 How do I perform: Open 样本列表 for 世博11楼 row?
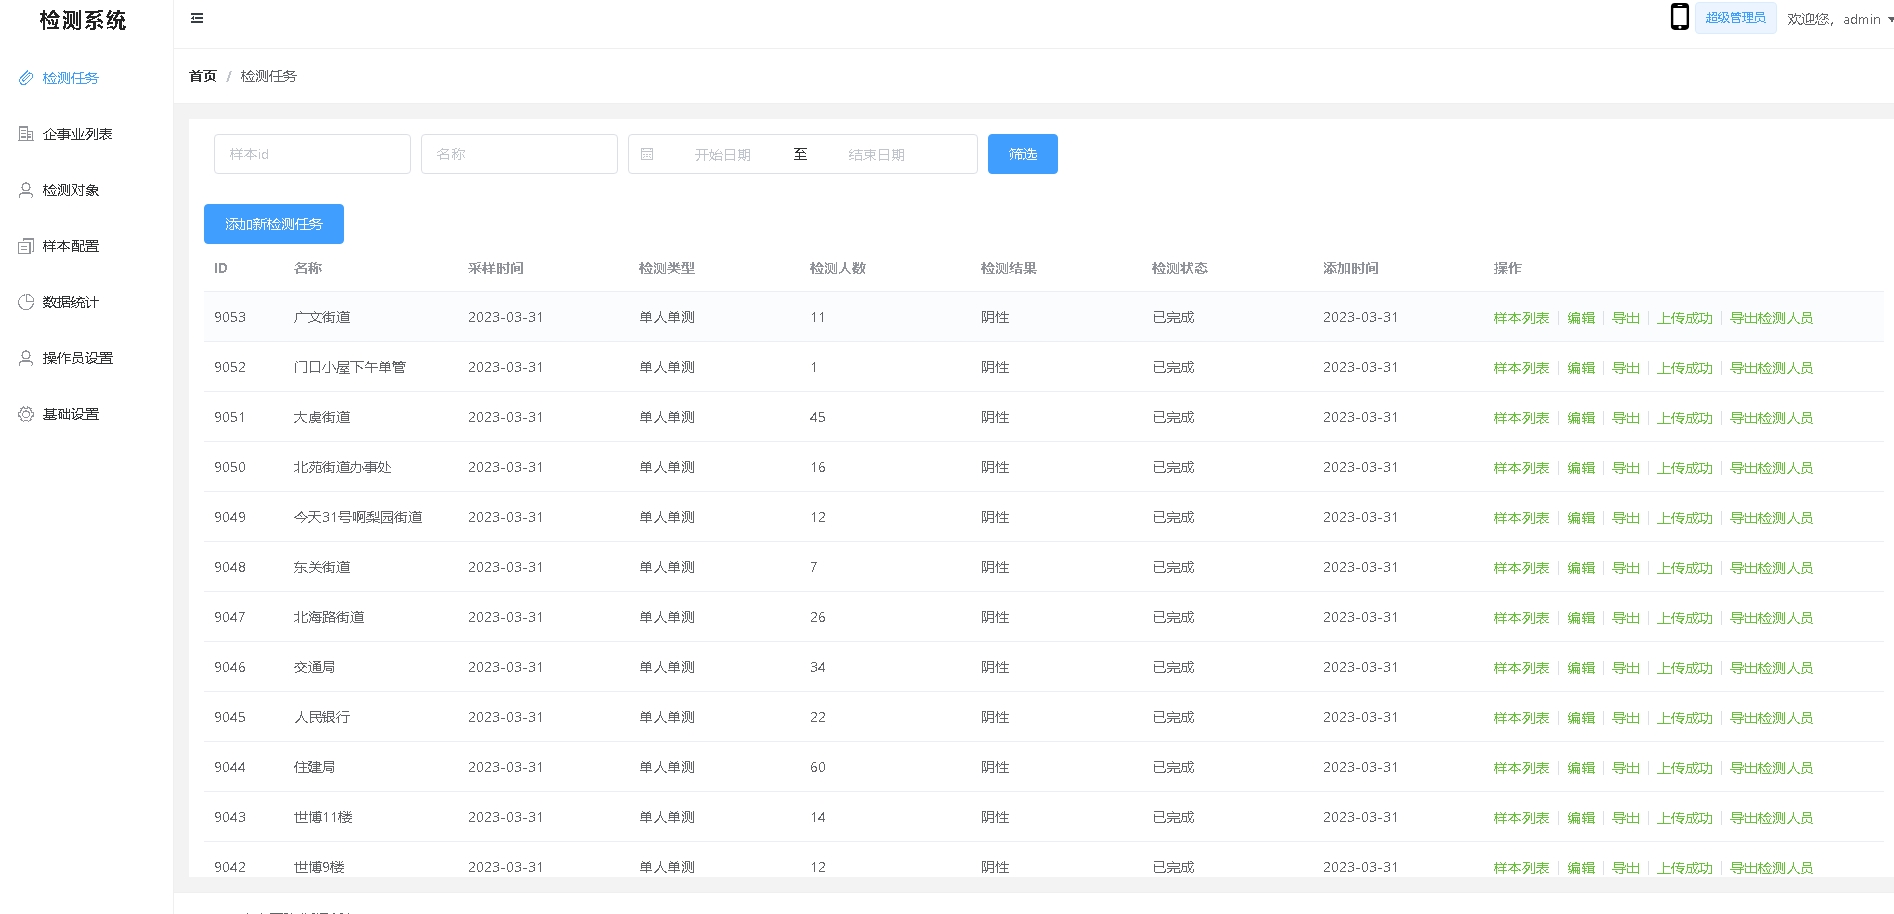coord(1521,818)
